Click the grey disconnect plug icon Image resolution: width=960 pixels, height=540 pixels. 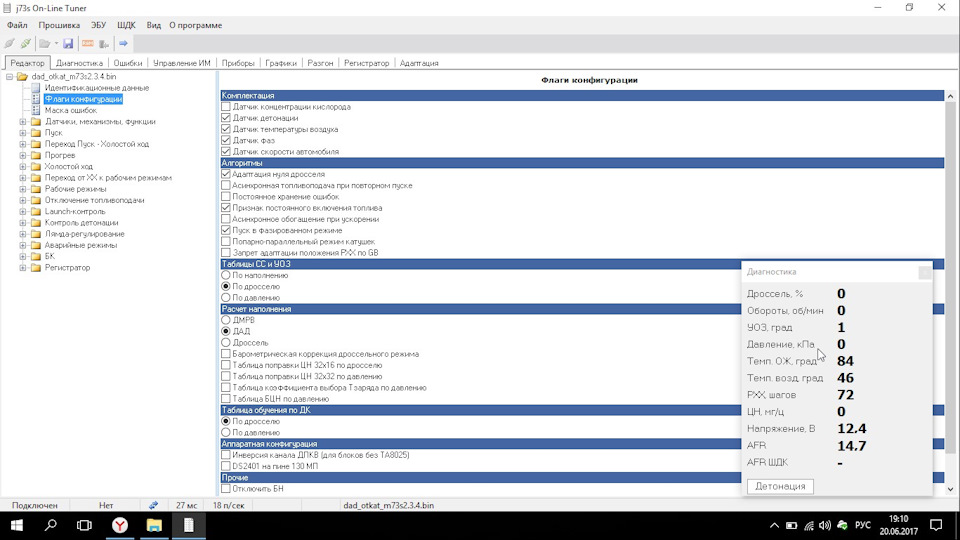coord(10,44)
